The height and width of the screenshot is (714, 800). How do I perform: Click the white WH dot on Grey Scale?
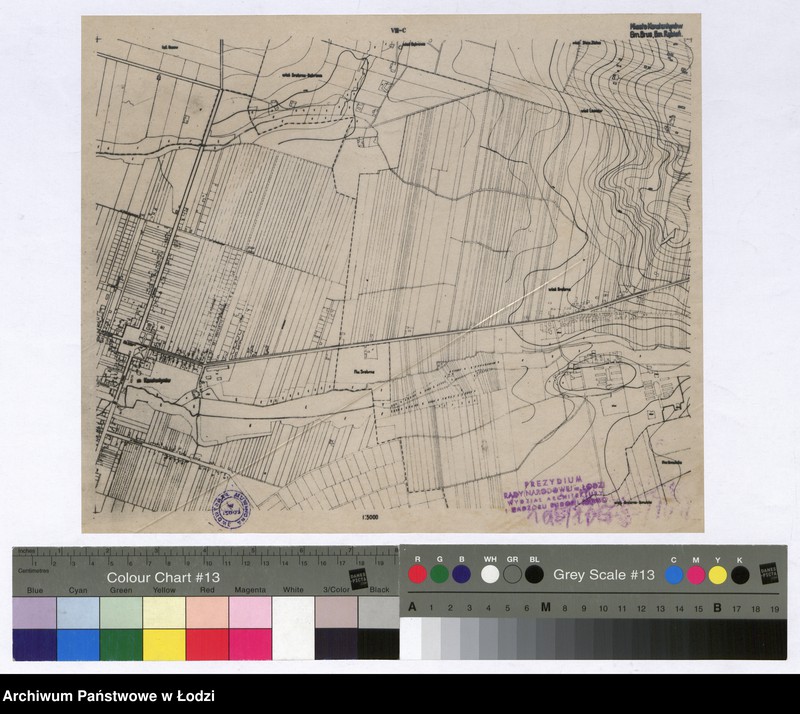click(490, 574)
